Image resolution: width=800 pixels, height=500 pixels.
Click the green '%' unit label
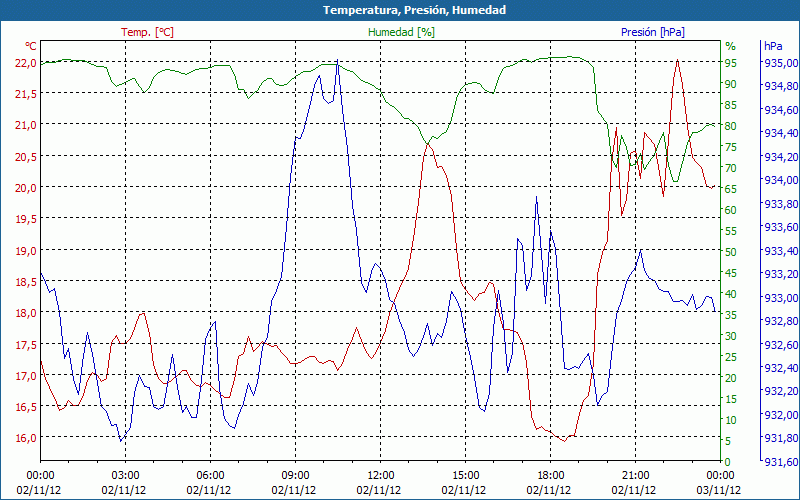pos(731,46)
